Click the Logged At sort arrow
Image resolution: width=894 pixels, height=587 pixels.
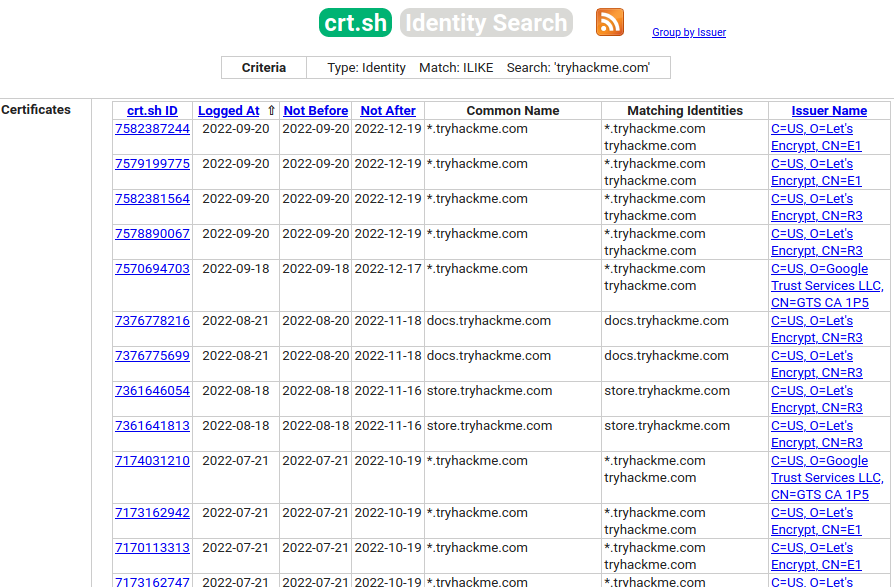tap(271, 111)
